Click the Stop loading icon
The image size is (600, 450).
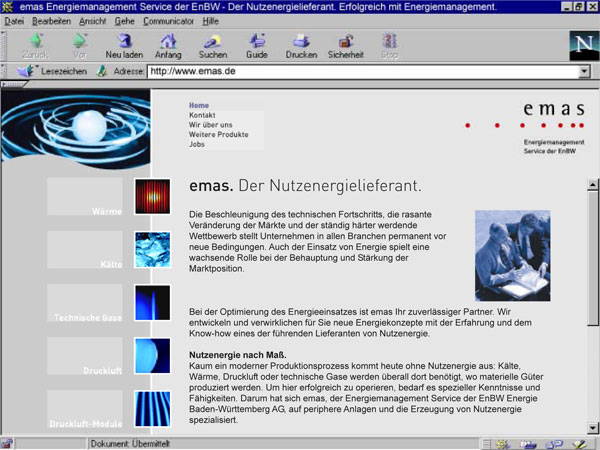coord(390,41)
